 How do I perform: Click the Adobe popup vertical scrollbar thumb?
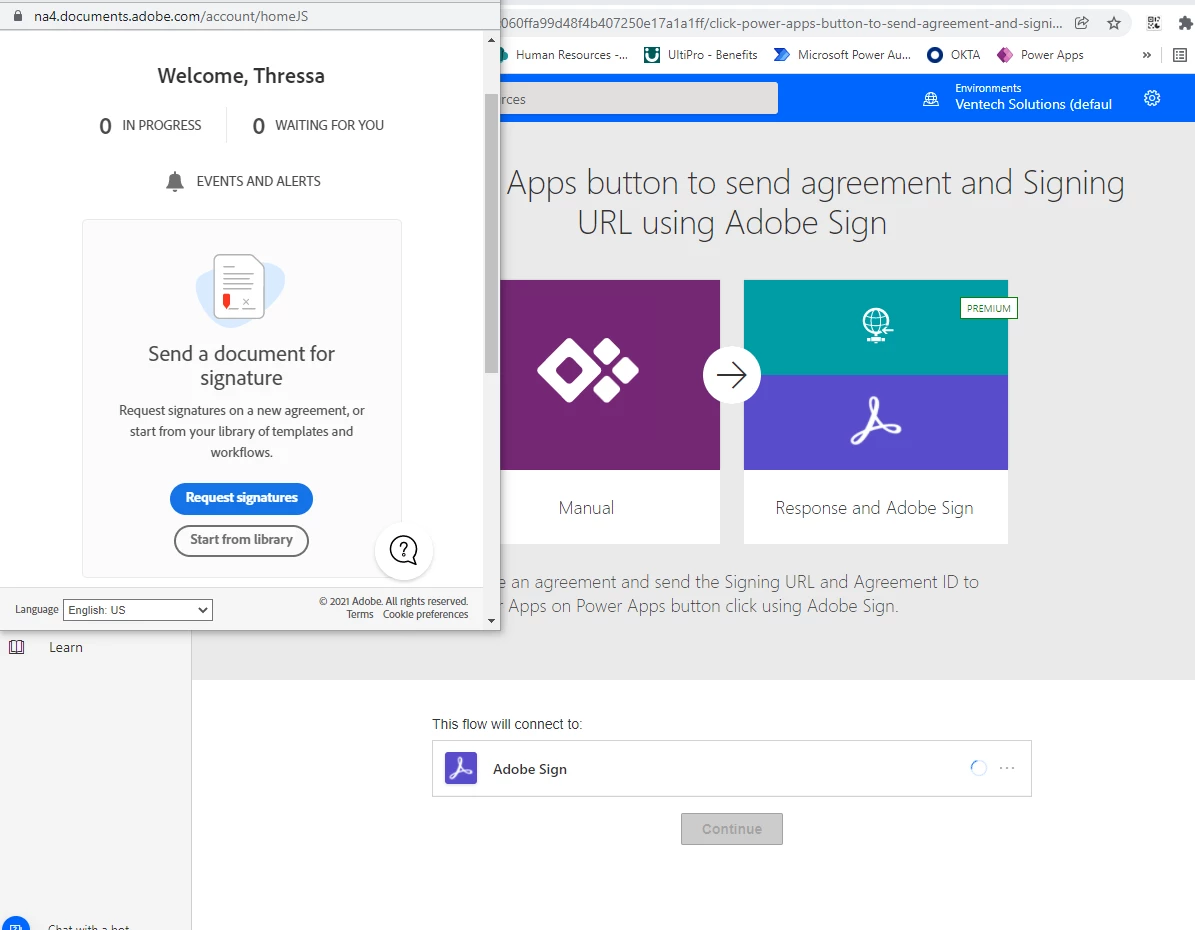(492, 233)
